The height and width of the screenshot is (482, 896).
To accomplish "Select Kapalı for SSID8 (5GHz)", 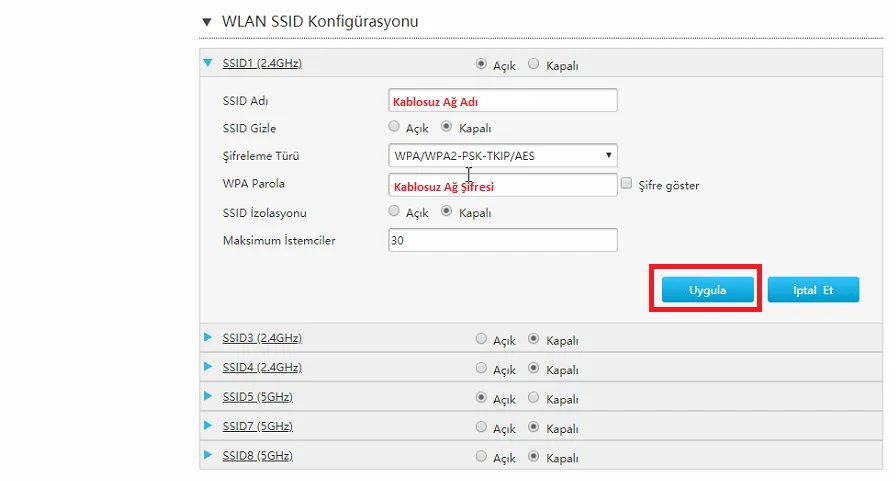I will [533, 456].
